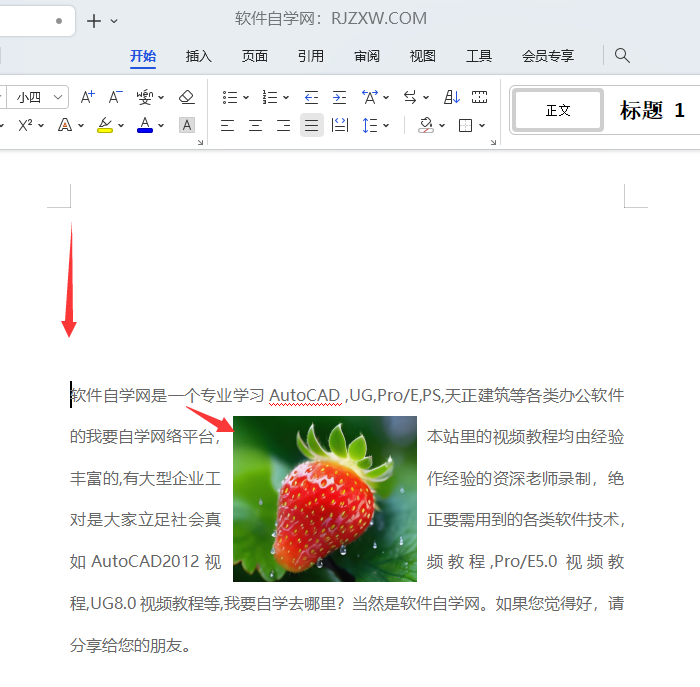Click the borders icon
The height and width of the screenshot is (687, 700).
point(465,125)
